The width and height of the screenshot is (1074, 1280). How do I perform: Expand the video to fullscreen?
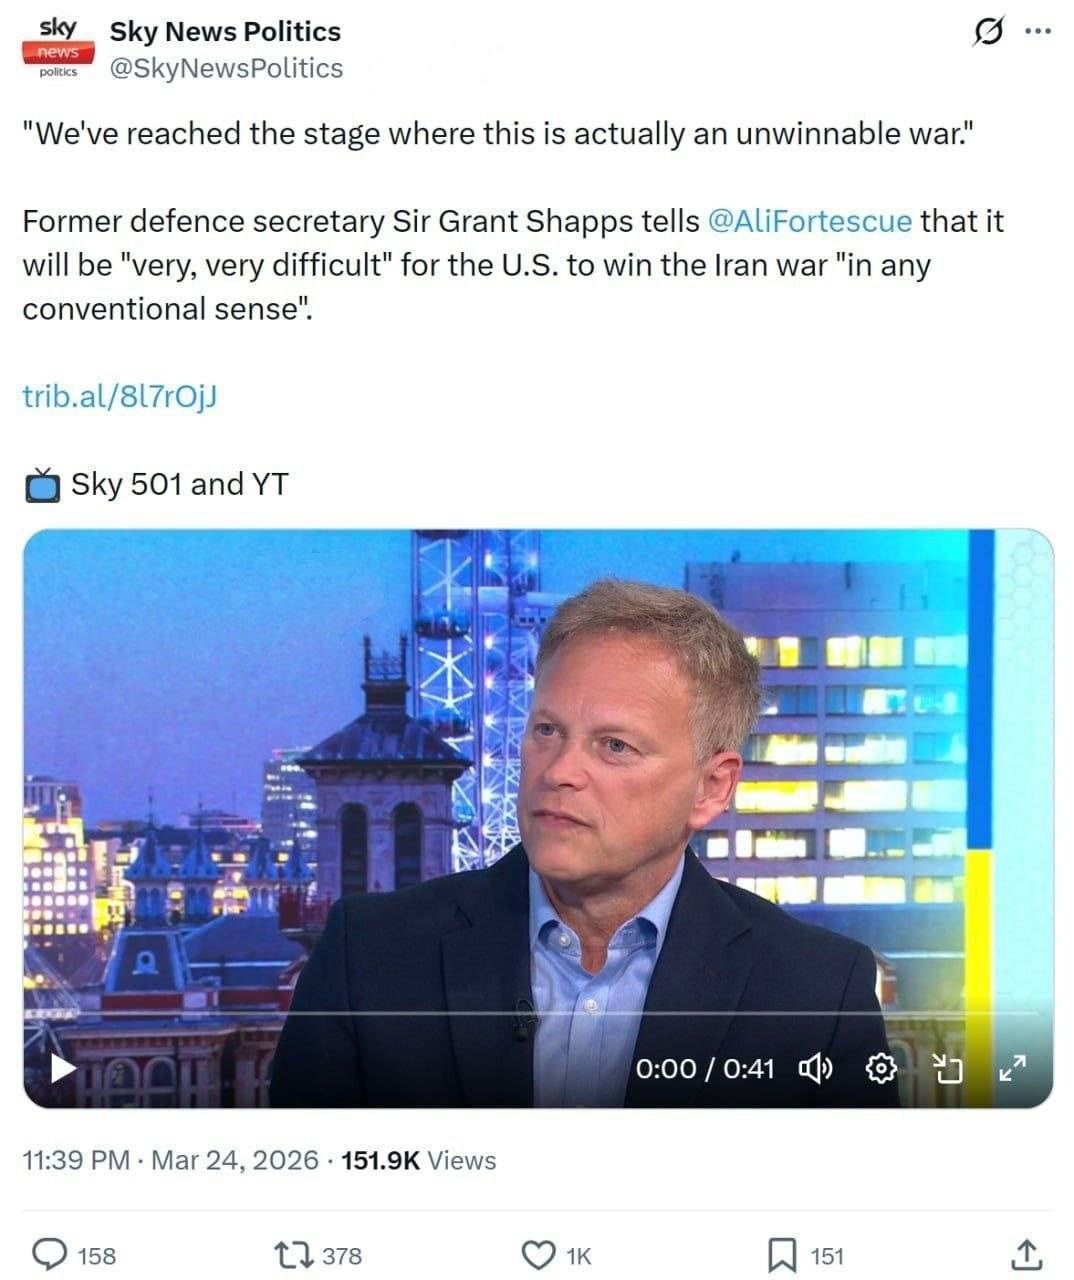[1012, 1069]
